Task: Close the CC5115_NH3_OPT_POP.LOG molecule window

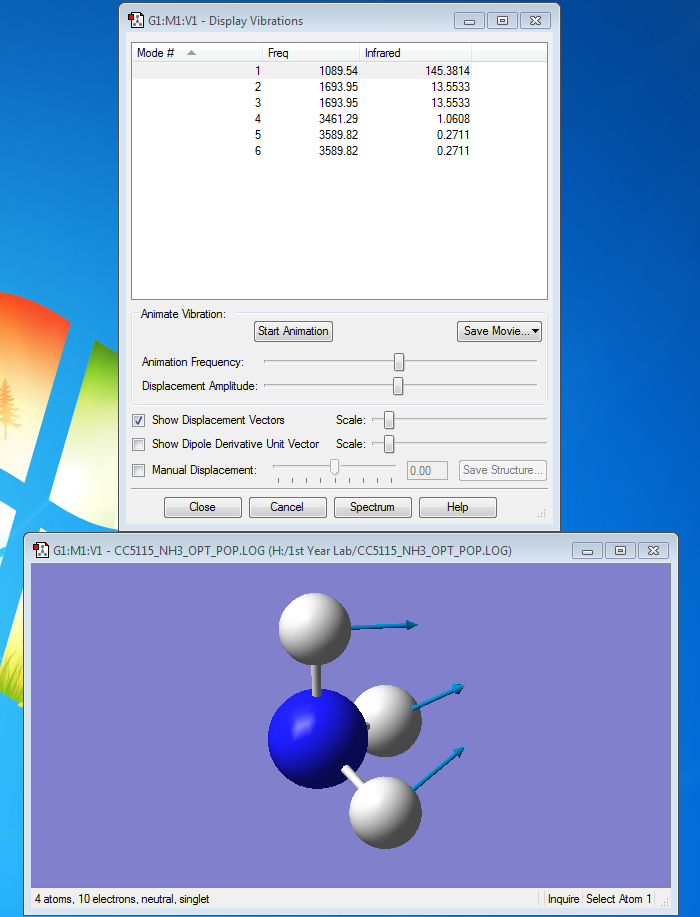Action: tap(653, 550)
